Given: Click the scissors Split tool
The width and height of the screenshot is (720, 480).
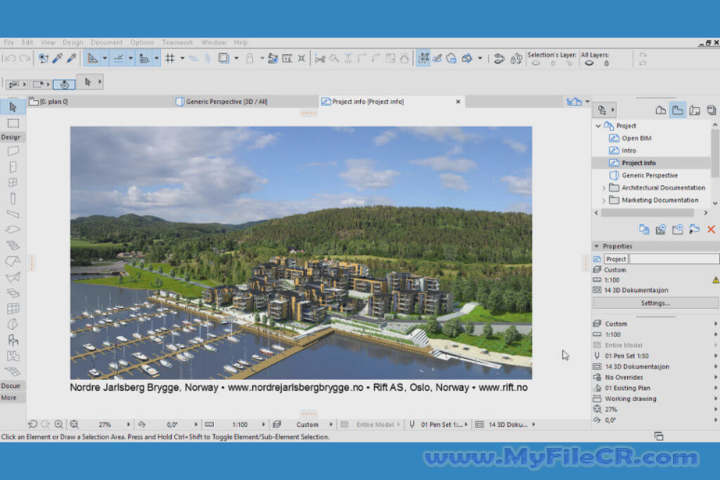Looking at the screenshot, I should 320,58.
